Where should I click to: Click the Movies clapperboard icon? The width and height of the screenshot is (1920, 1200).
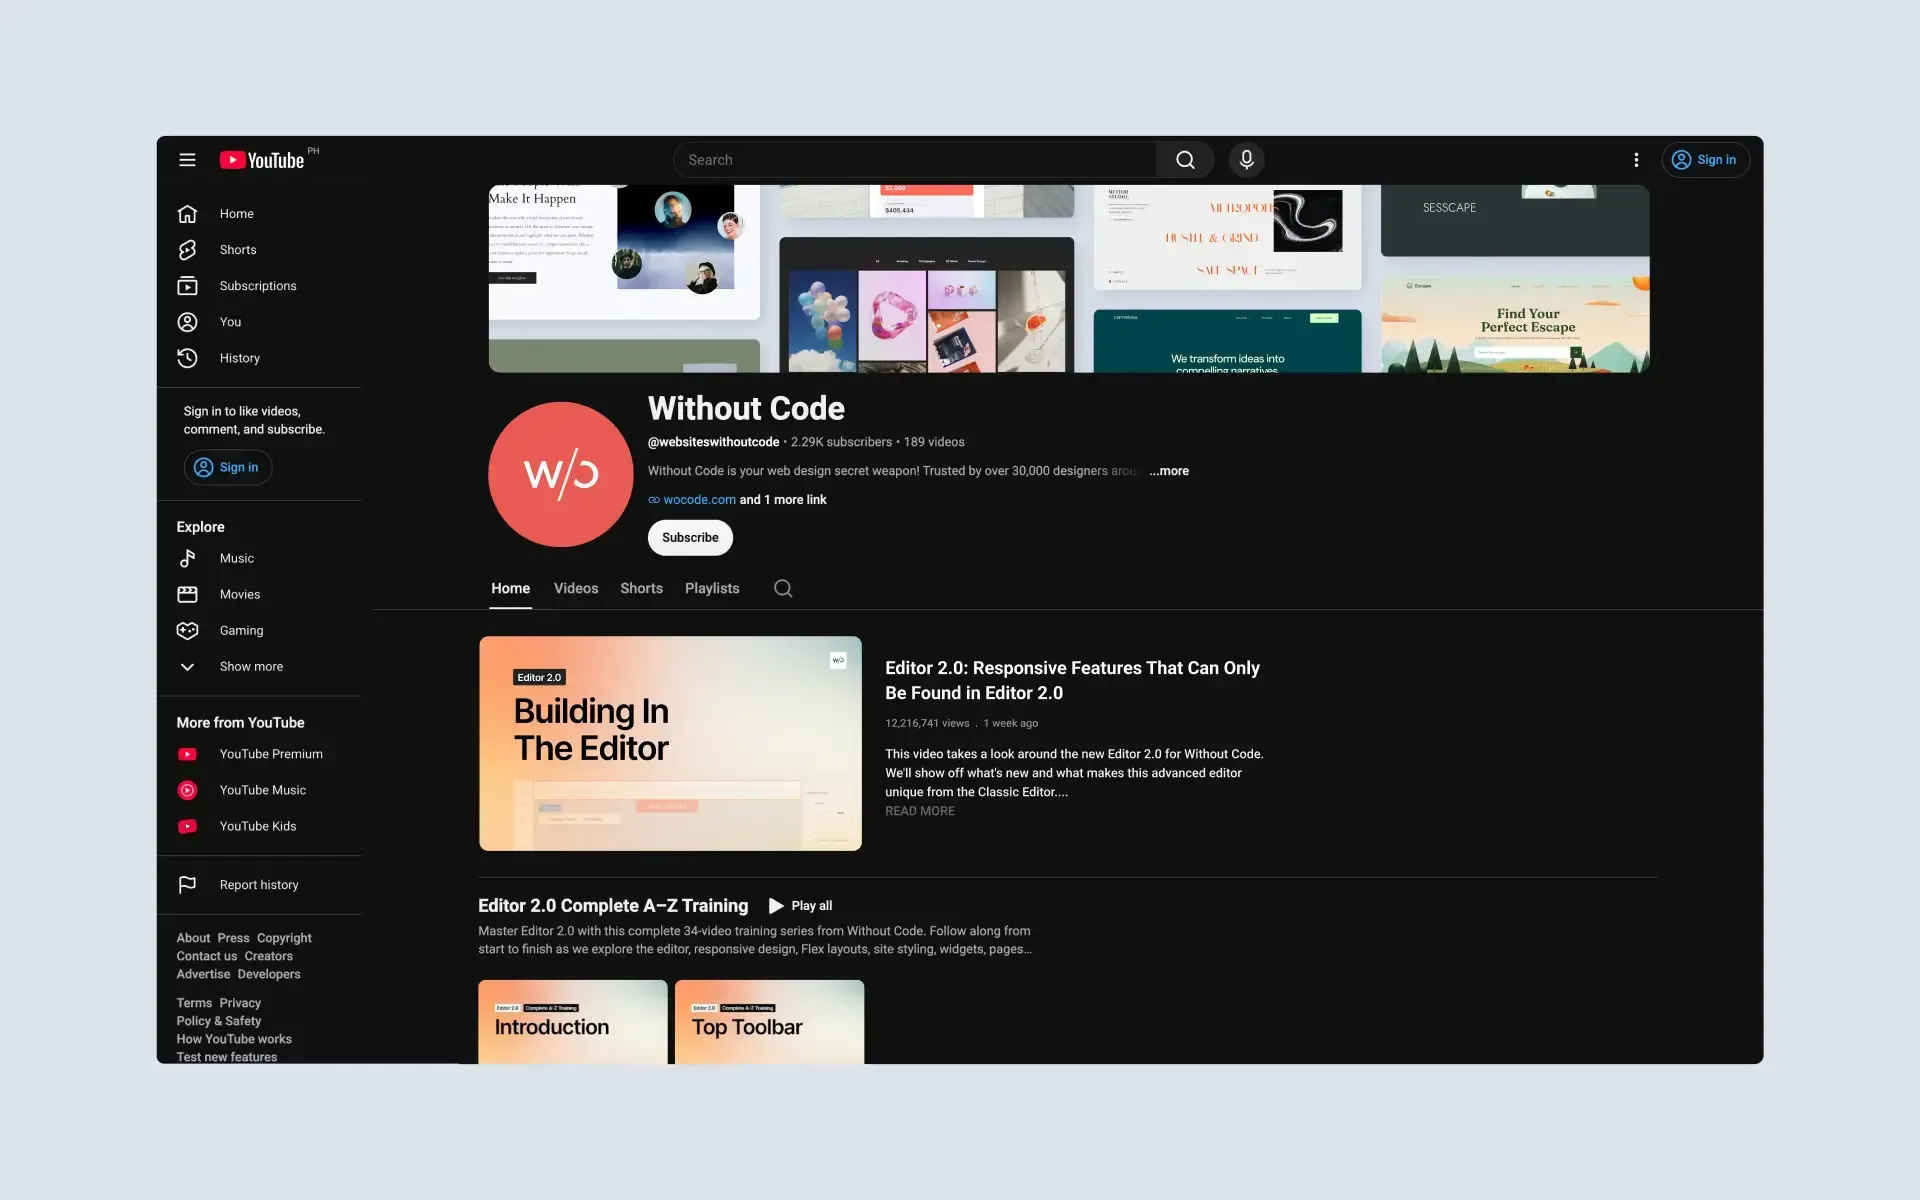tap(187, 594)
